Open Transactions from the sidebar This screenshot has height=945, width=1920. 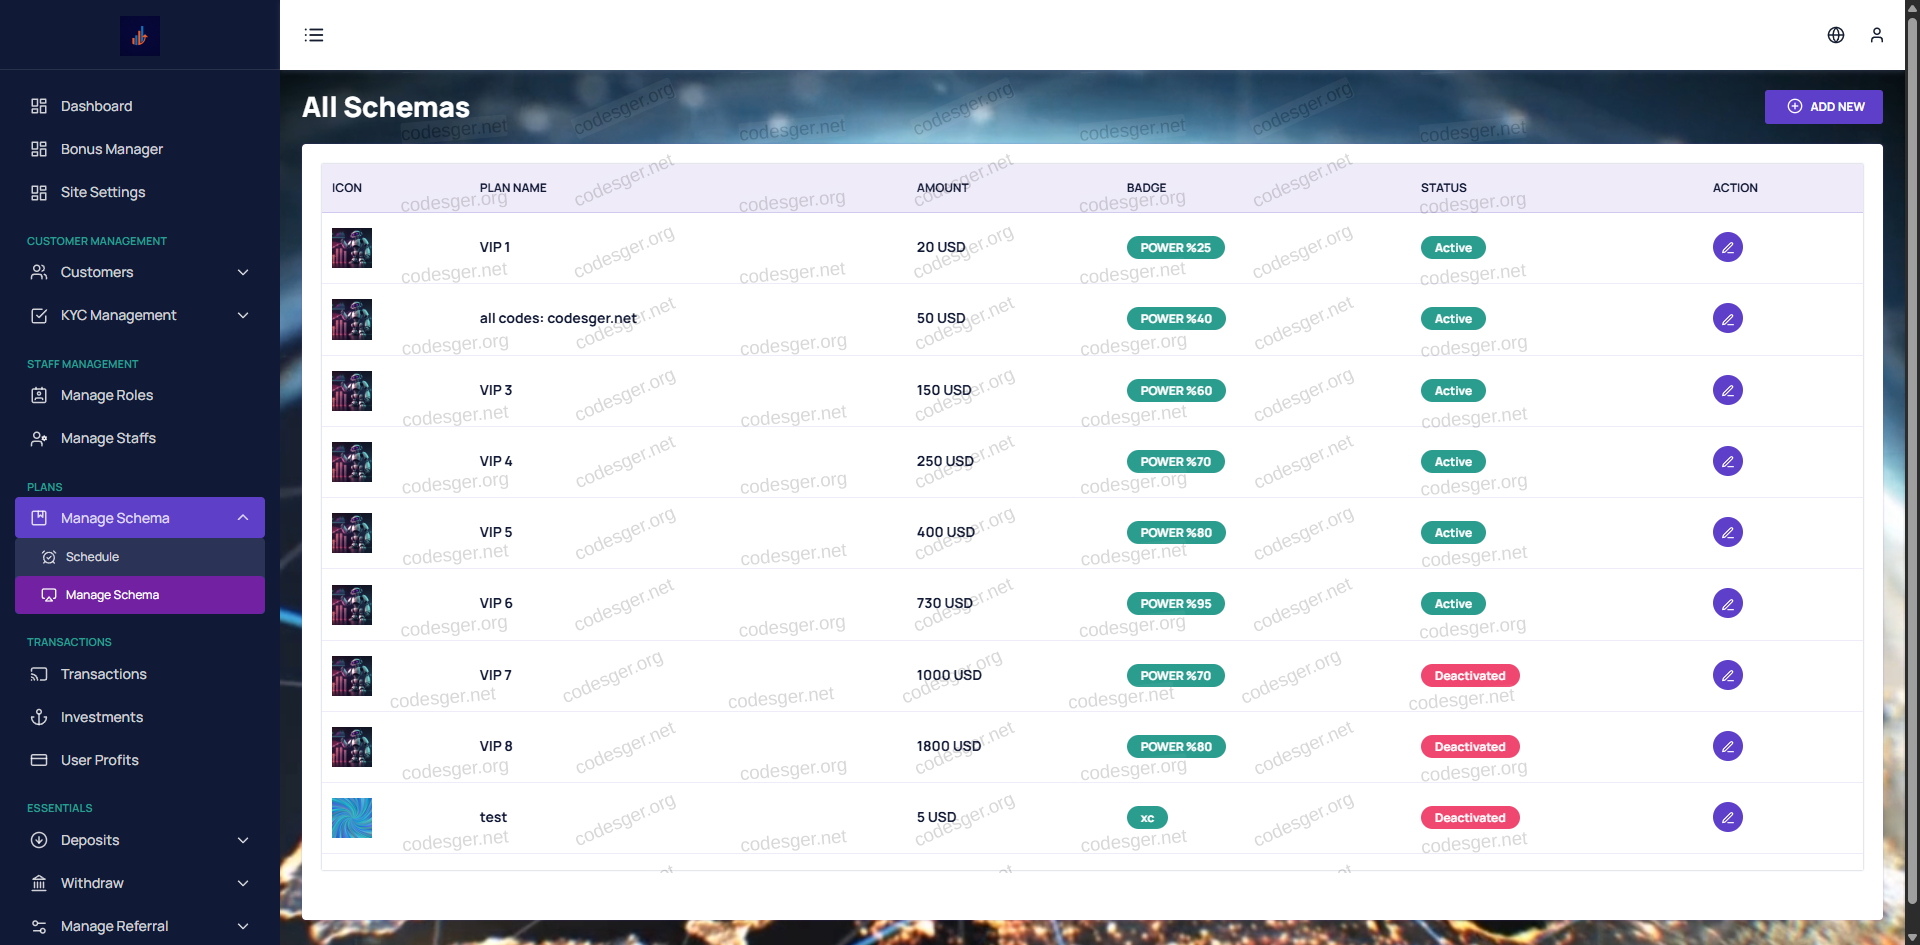103,674
